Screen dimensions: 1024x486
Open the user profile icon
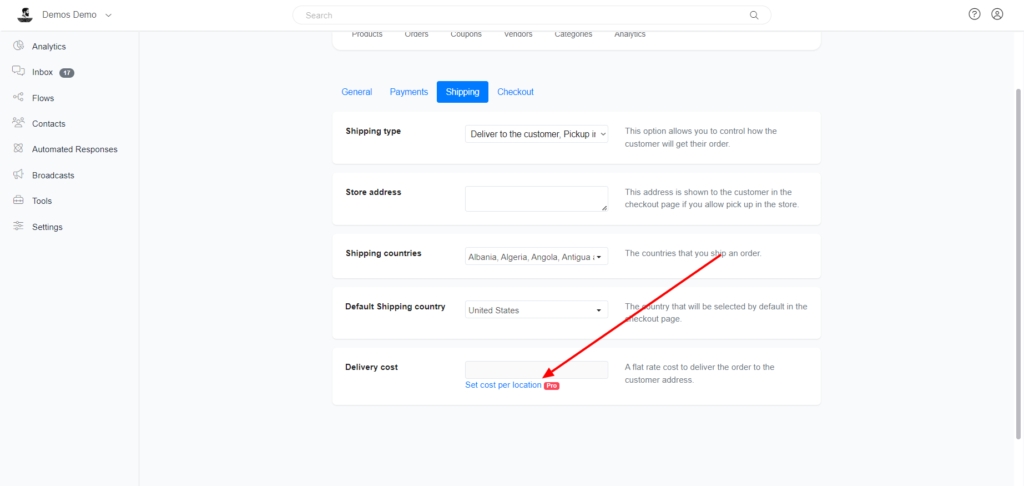tap(997, 15)
